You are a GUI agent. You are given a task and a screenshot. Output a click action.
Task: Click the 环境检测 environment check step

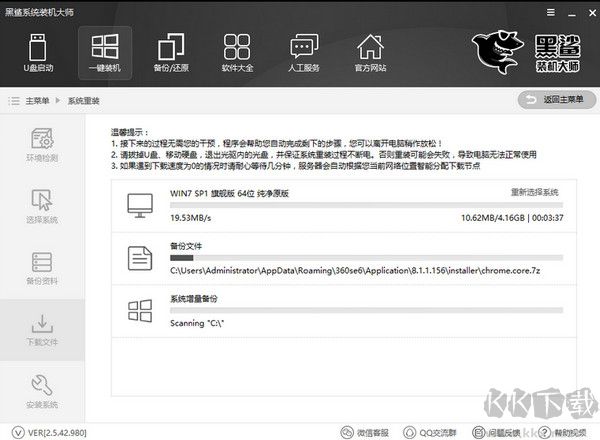(42, 146)
